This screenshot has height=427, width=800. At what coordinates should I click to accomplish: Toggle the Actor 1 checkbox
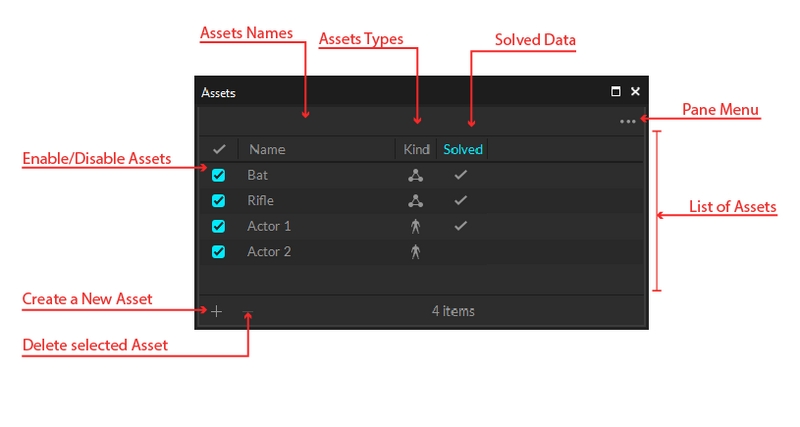coord(219,226)
